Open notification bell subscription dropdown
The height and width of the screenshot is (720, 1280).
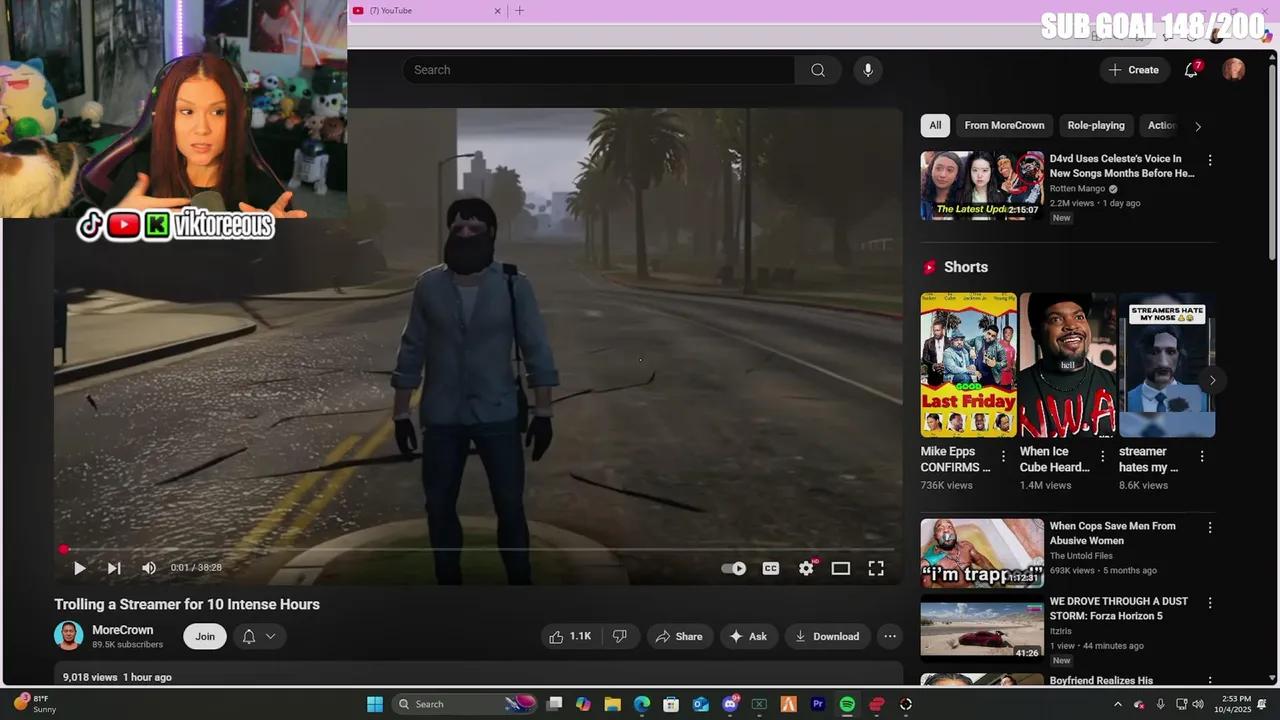tap(260, 636)
